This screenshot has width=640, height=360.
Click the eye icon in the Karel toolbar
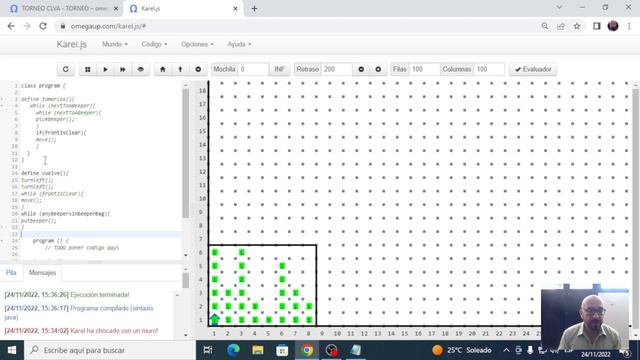pyautogui.click(x=141, y=69)
